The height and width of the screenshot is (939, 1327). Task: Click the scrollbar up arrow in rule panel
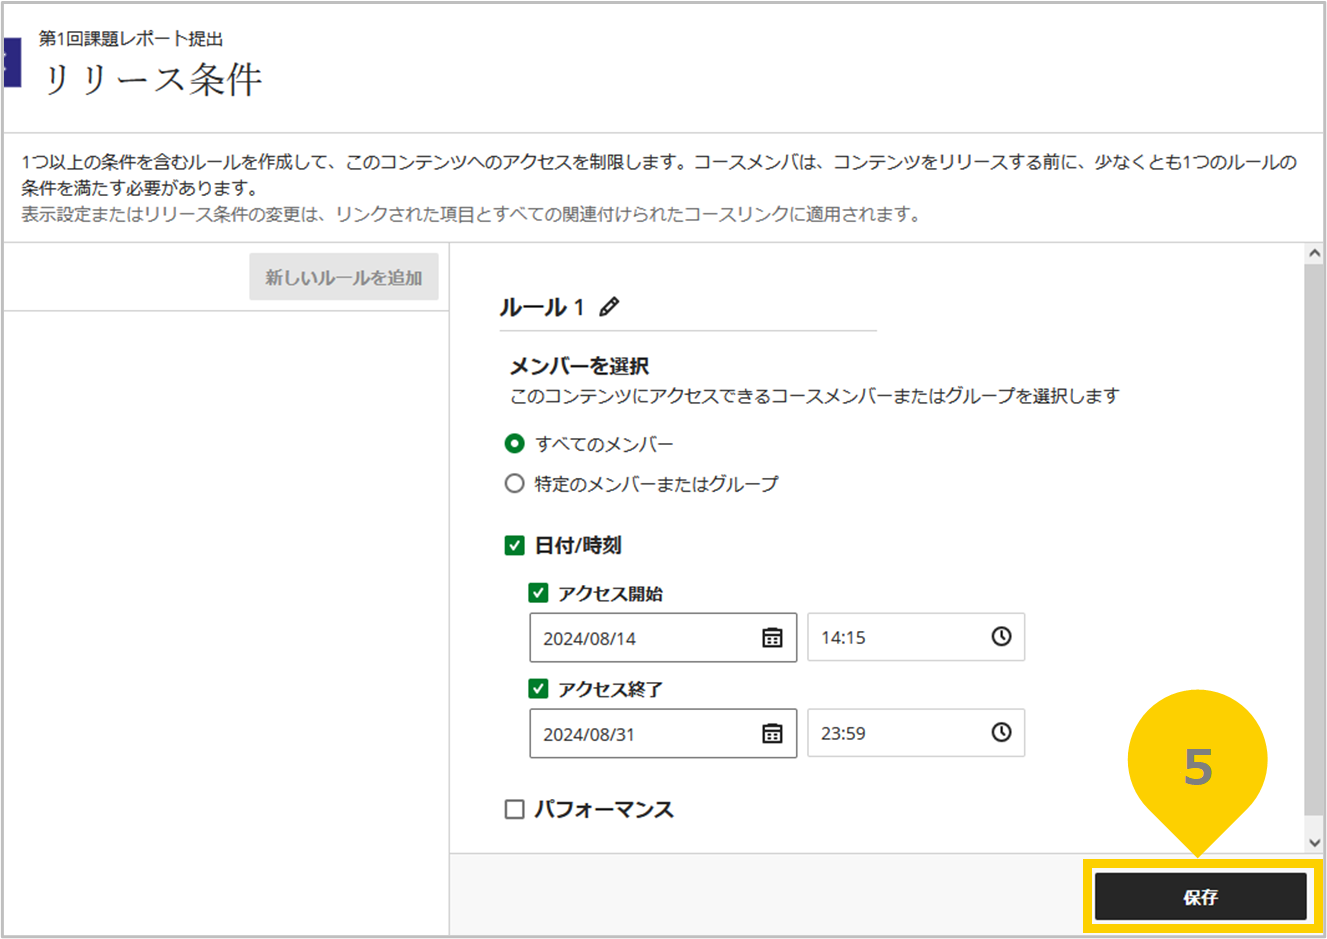click(x=1315, y=254)
